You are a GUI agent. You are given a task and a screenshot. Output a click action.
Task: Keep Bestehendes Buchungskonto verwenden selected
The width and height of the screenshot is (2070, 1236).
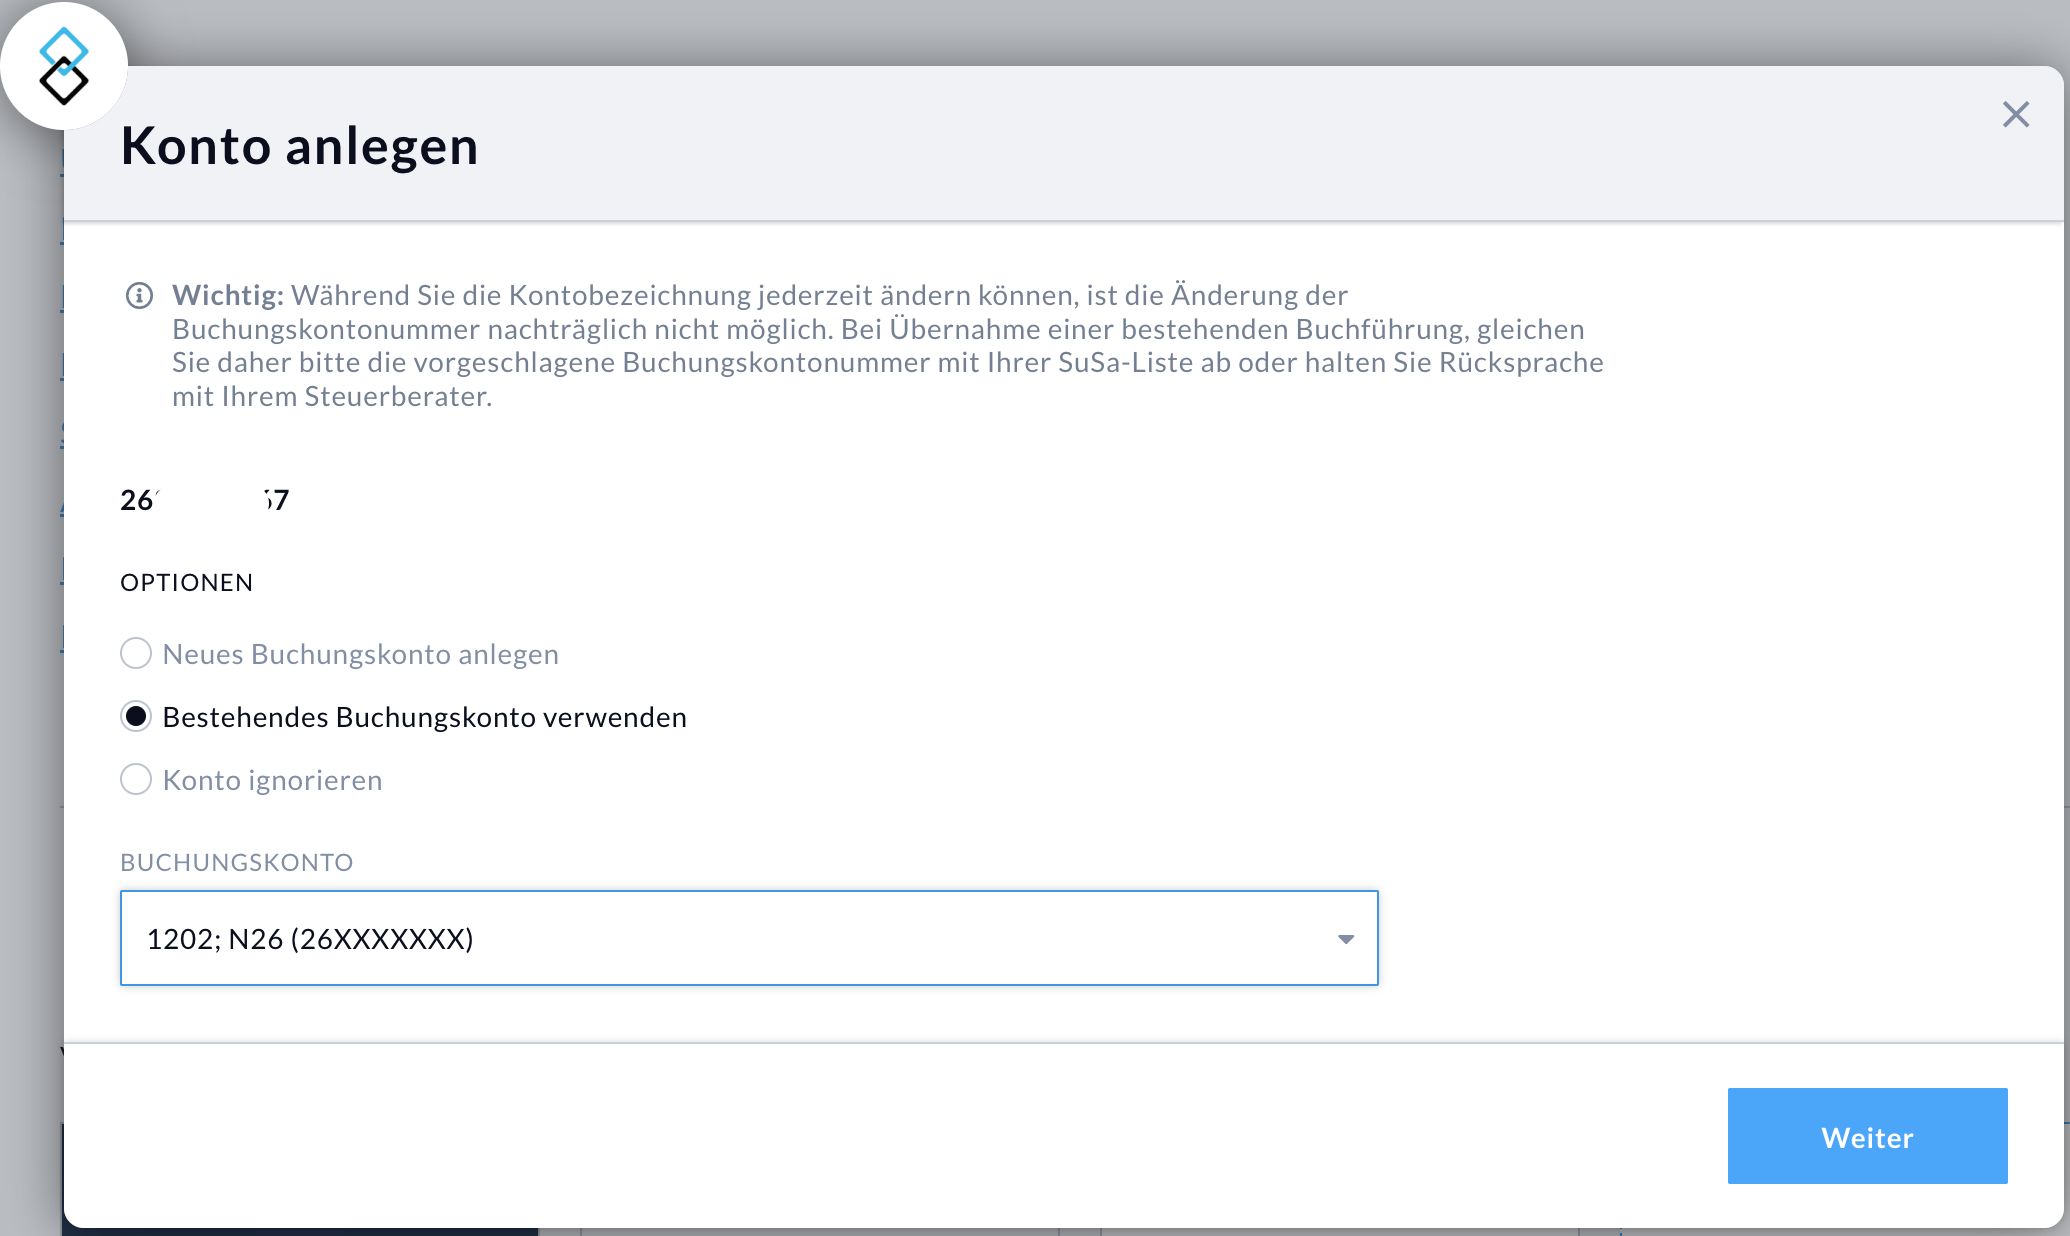click(x=424, y=716)
